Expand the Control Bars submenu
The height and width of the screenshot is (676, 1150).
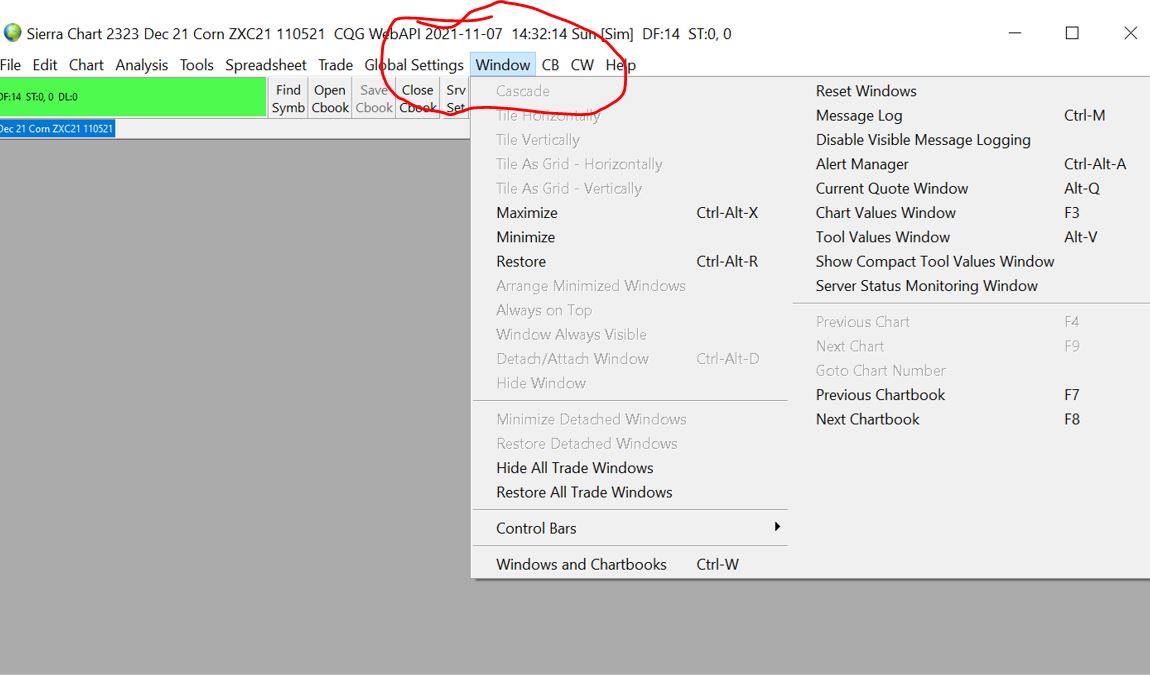629,528
